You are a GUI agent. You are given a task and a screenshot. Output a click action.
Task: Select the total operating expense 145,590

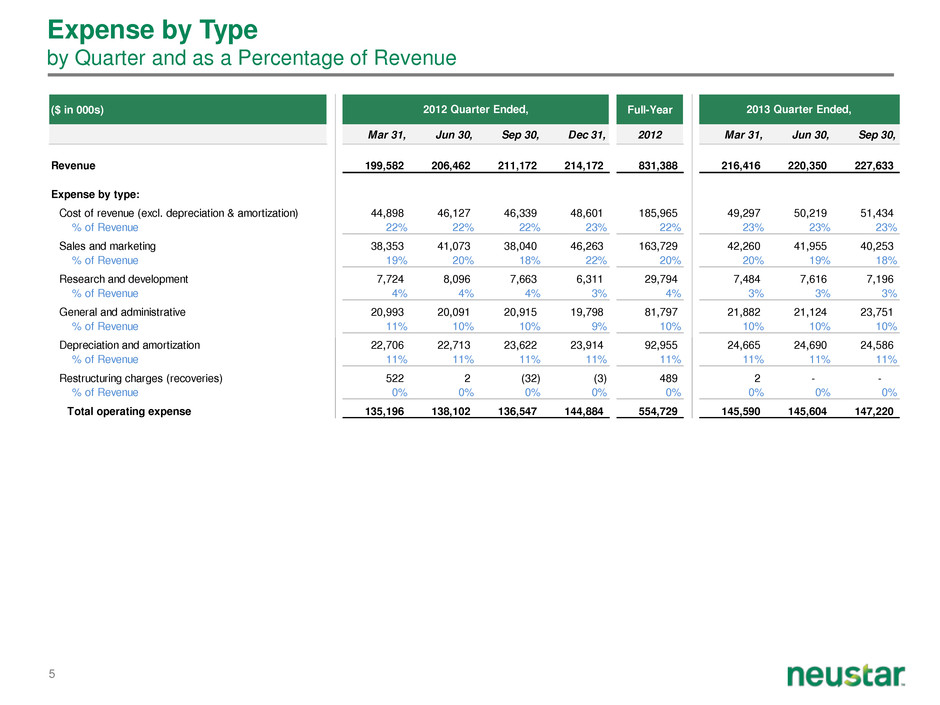pos(741,411)
